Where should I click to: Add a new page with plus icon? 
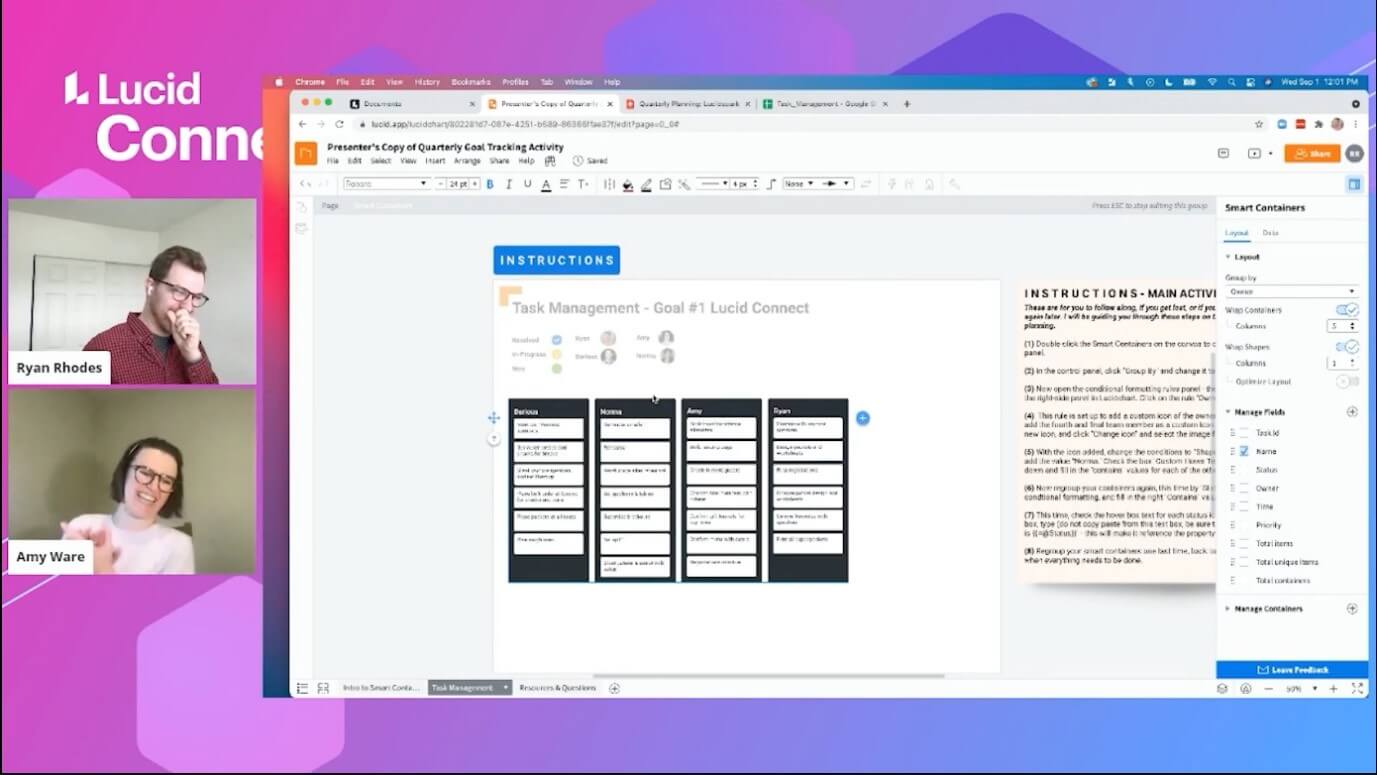tap(615, 688)
